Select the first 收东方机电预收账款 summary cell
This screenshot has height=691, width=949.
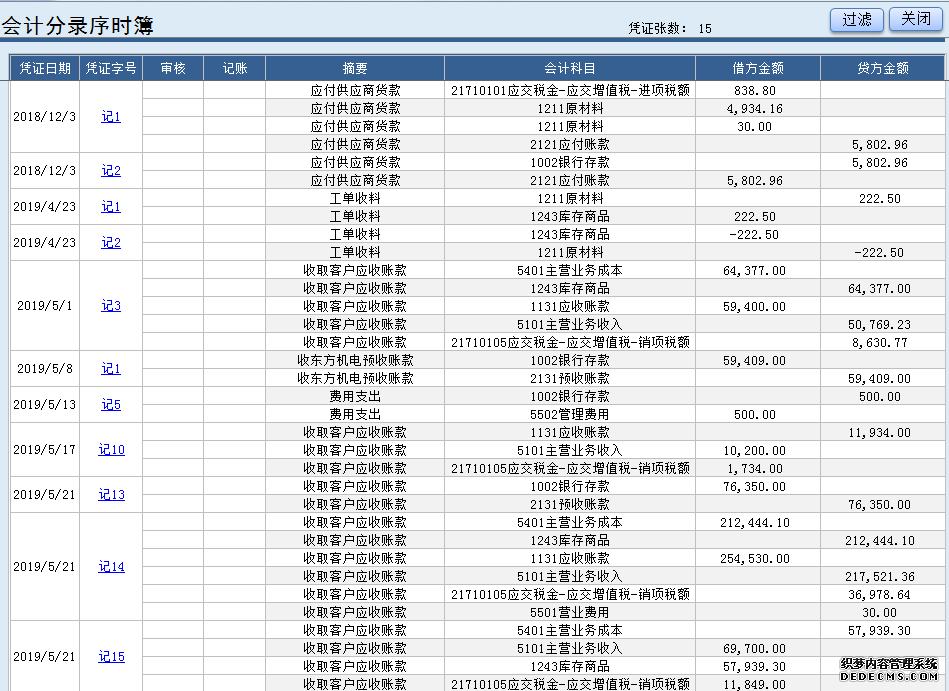click(x=355, y=360)
